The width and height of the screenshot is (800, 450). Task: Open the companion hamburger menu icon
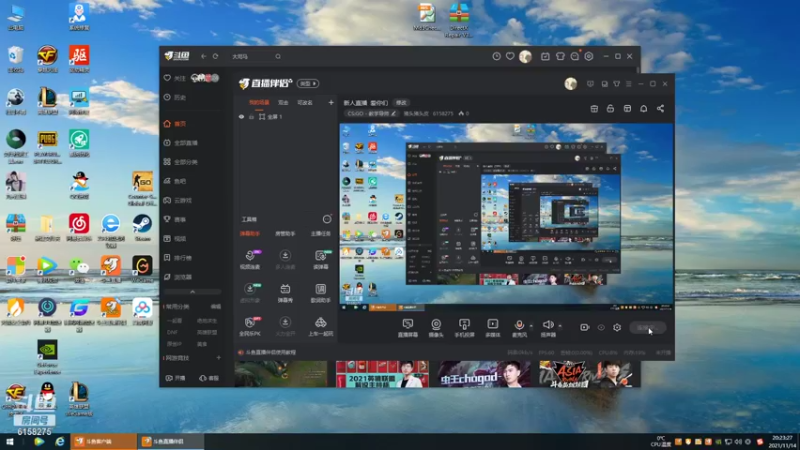pyautogui.click(x=629, y=84)
